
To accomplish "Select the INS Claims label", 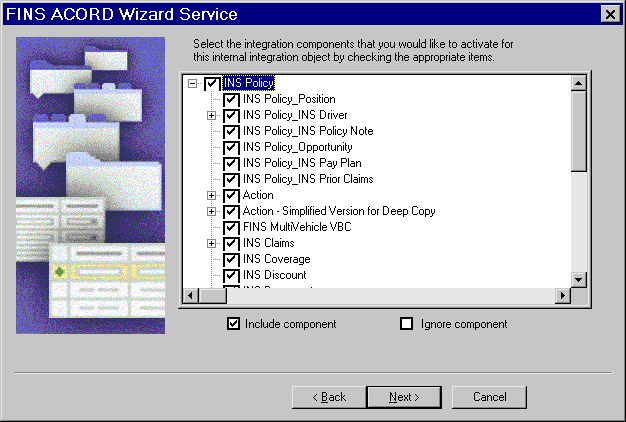I will [268, 243].
